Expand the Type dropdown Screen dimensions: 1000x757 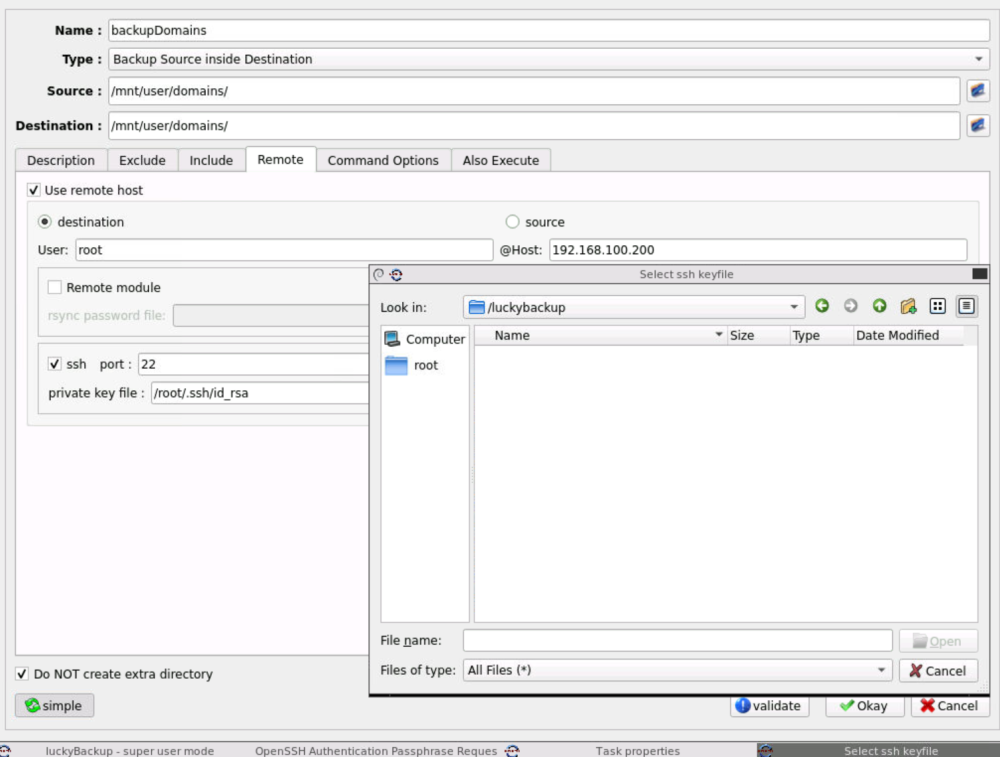pyautogui.click(x=548, y=59)
